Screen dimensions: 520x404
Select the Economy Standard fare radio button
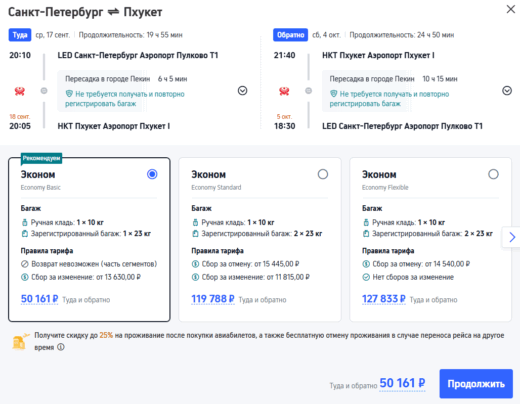[323, 174]
